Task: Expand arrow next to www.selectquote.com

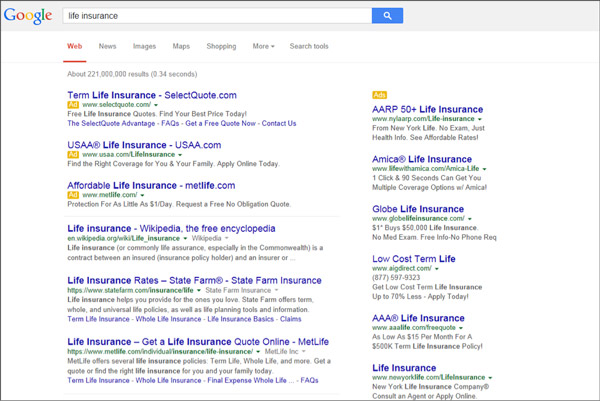Action: (156, 105)
